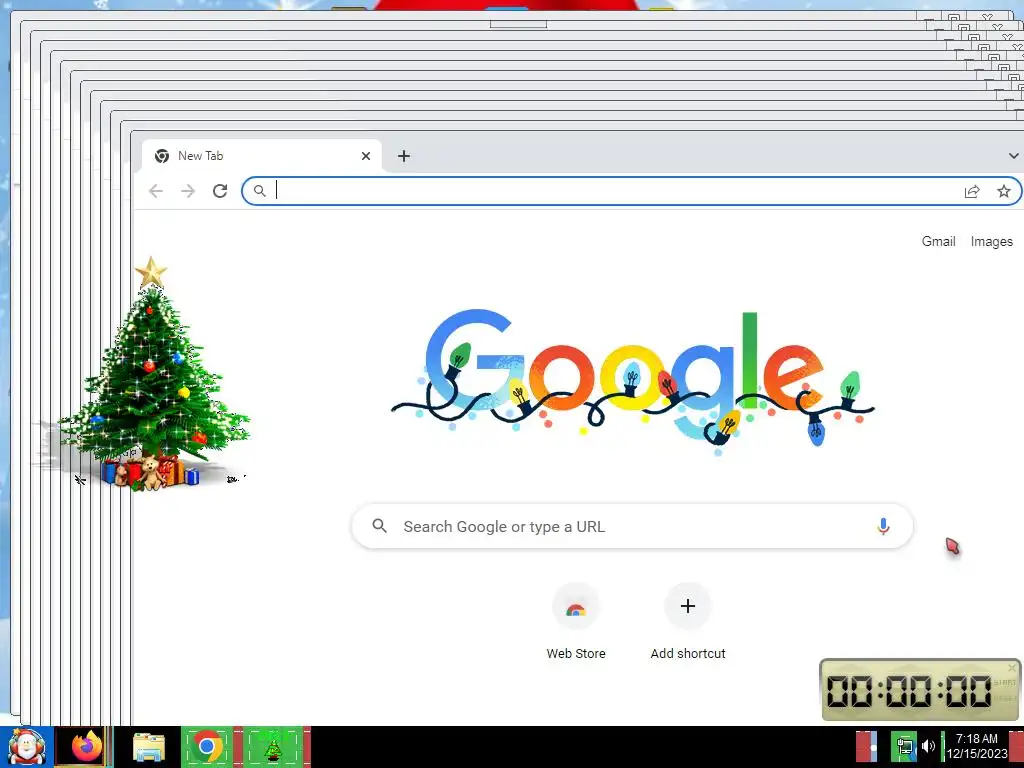Switch to Chrome from the taskbar

click(208, 747)
